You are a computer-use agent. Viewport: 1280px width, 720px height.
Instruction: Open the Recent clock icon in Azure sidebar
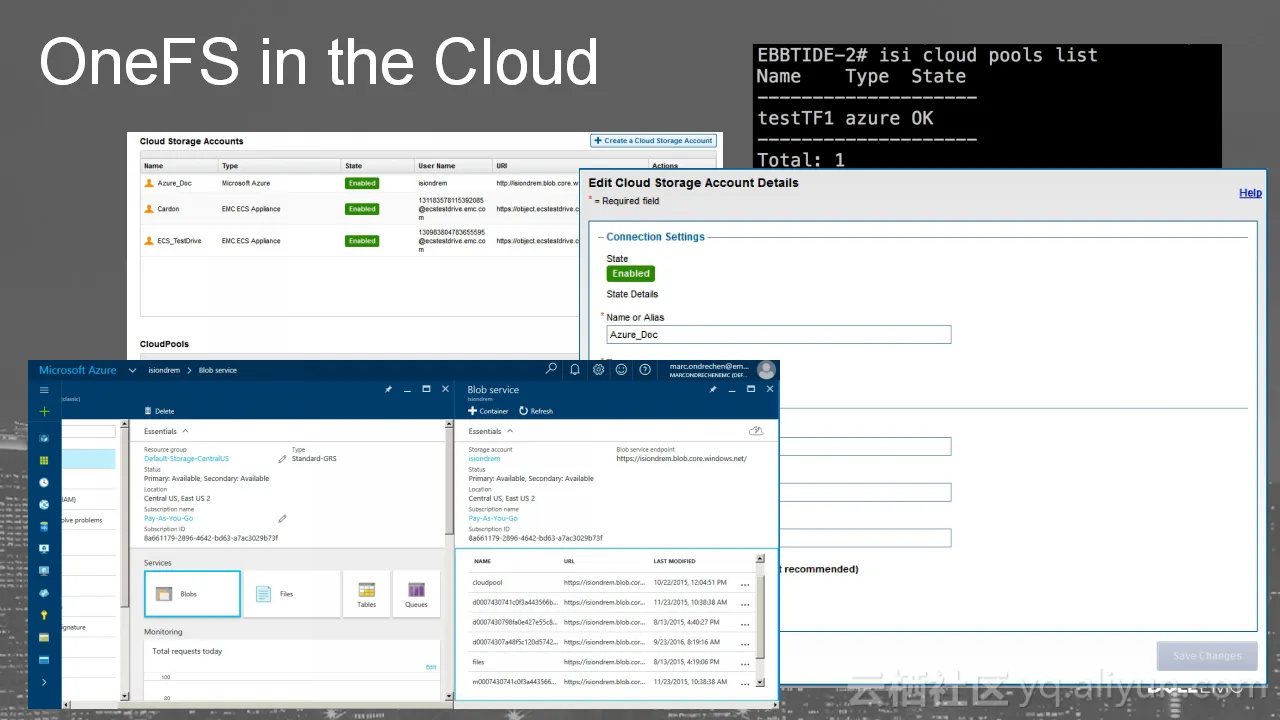coord(44,482)
